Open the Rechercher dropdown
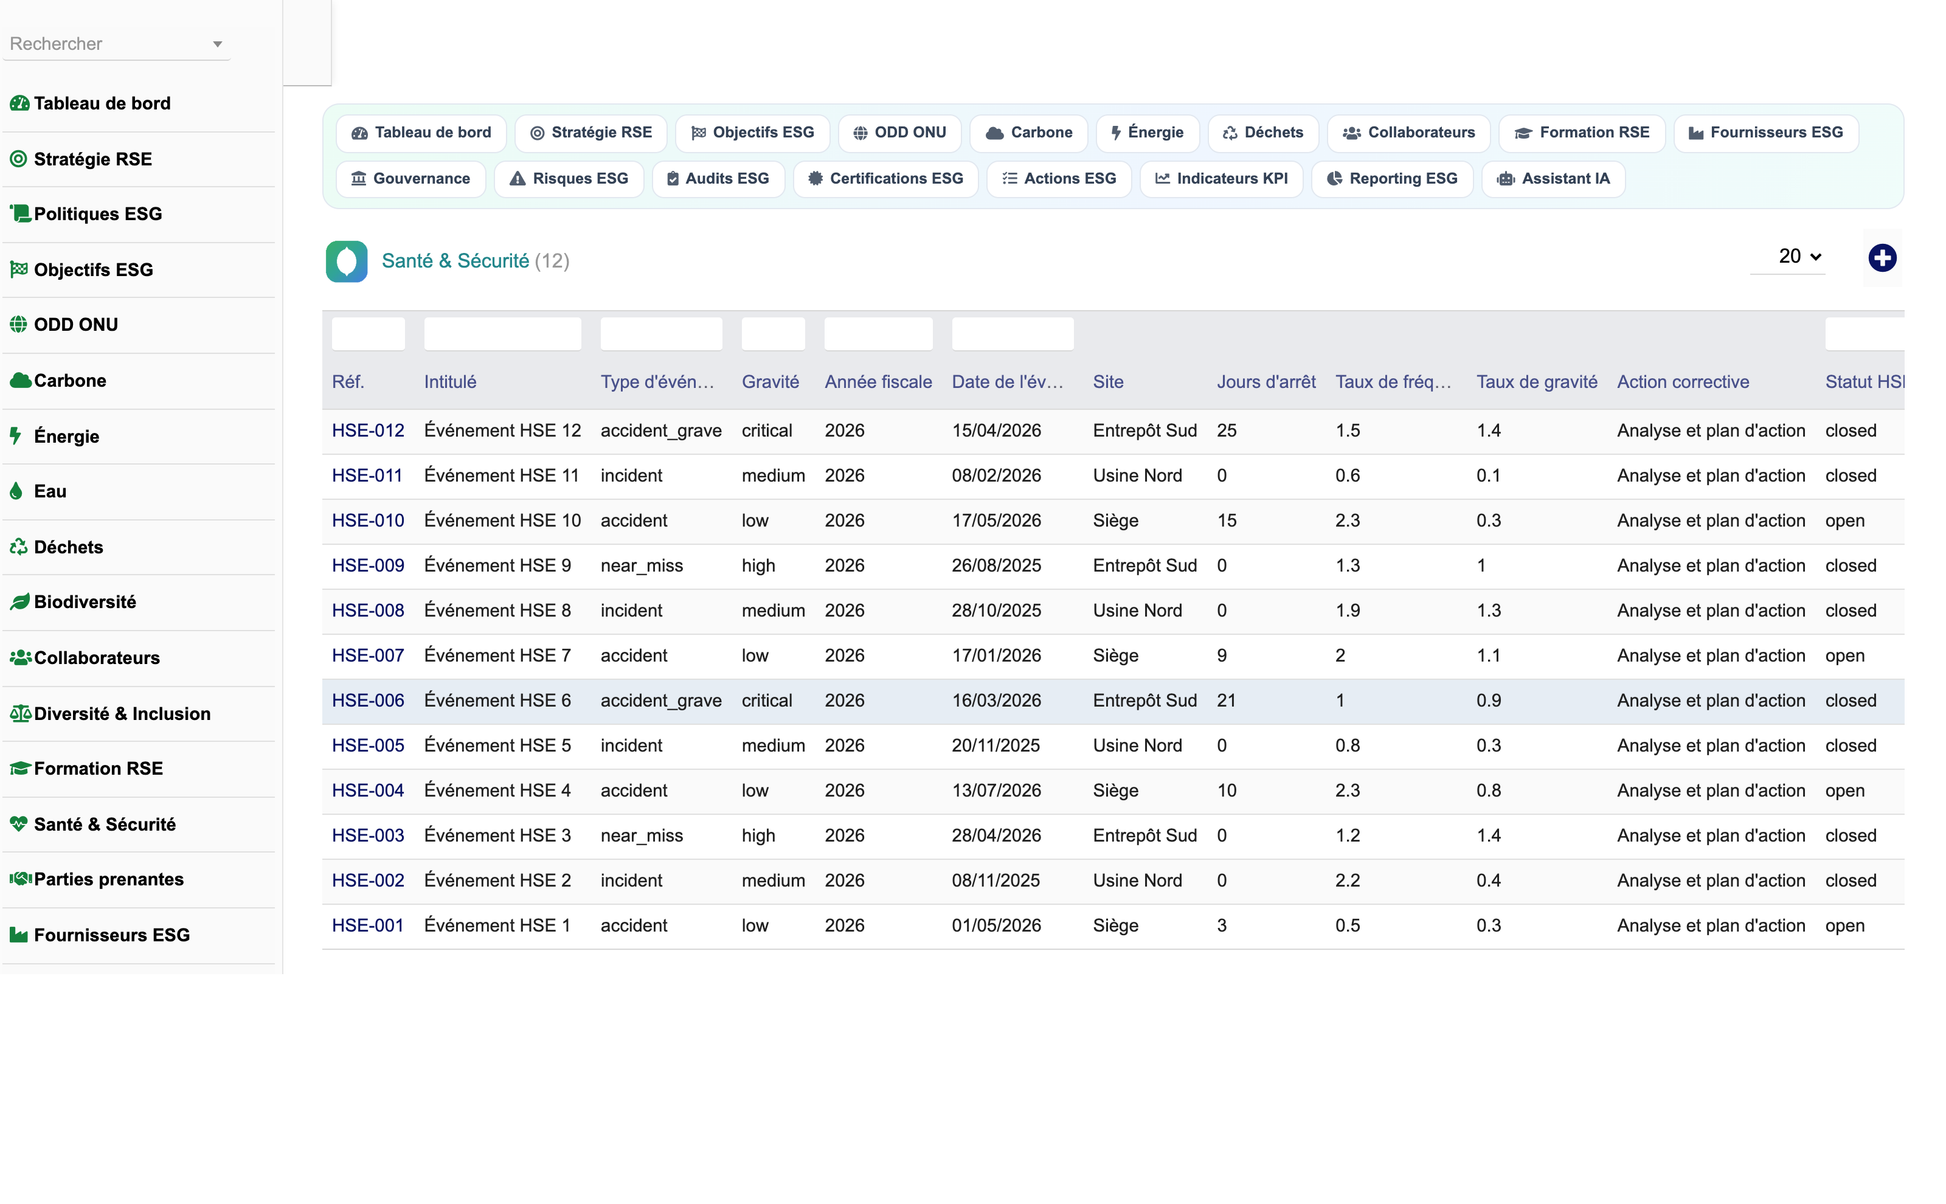Viewport: 1946px width, 1204px height. tap(116, 44)
